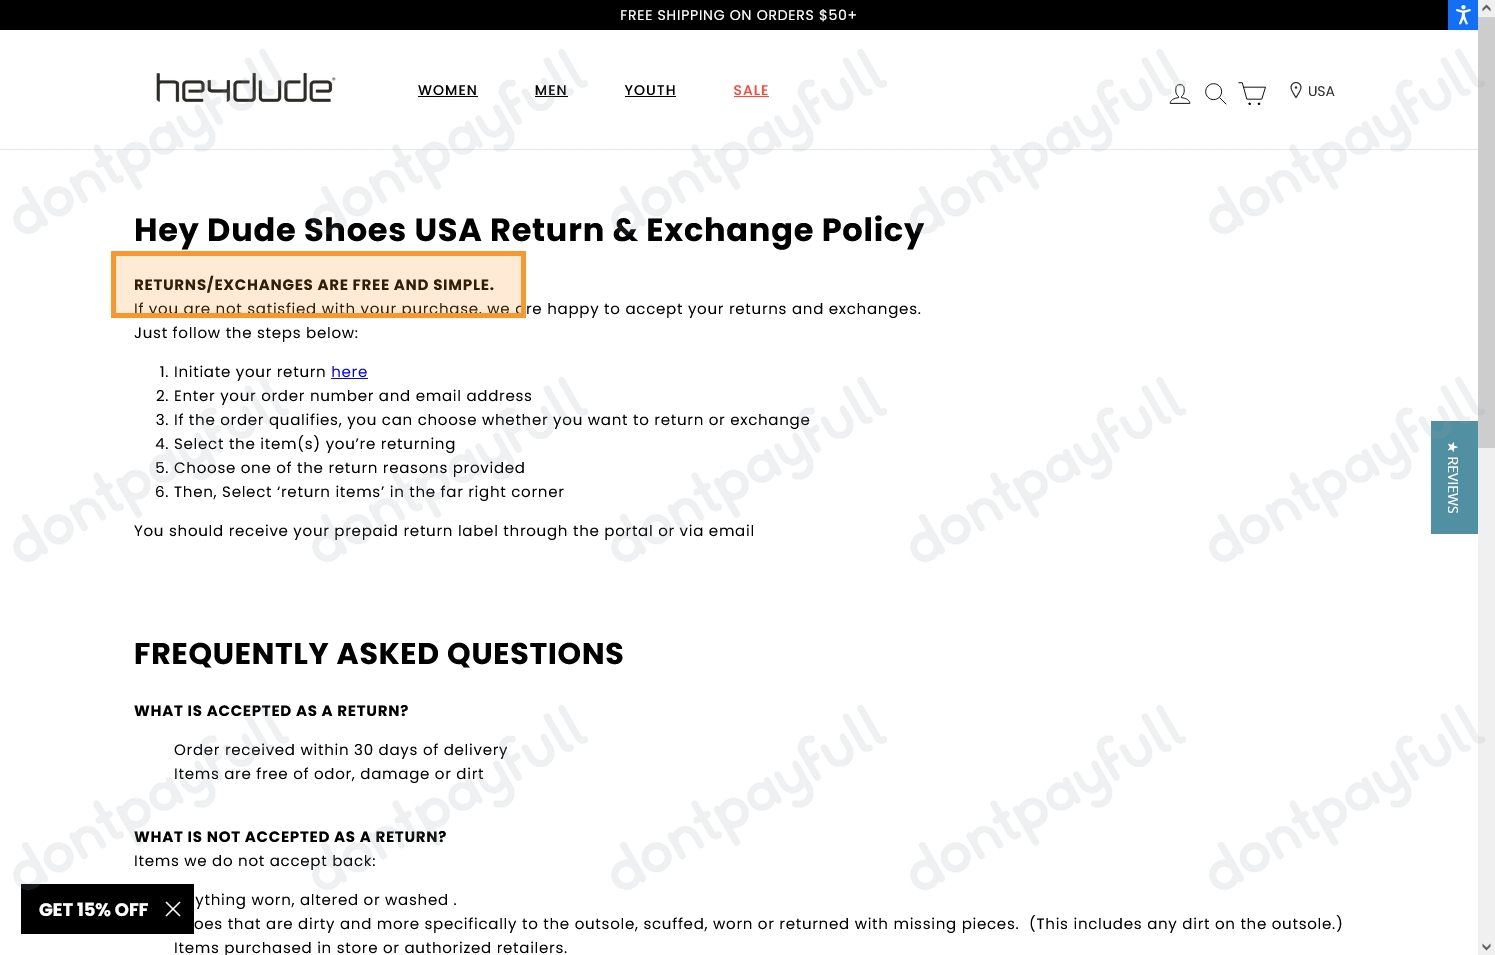Screen dimensions: 1495x955
Task: Open the WOMEN menu
Action: click(x=447, y=90)
